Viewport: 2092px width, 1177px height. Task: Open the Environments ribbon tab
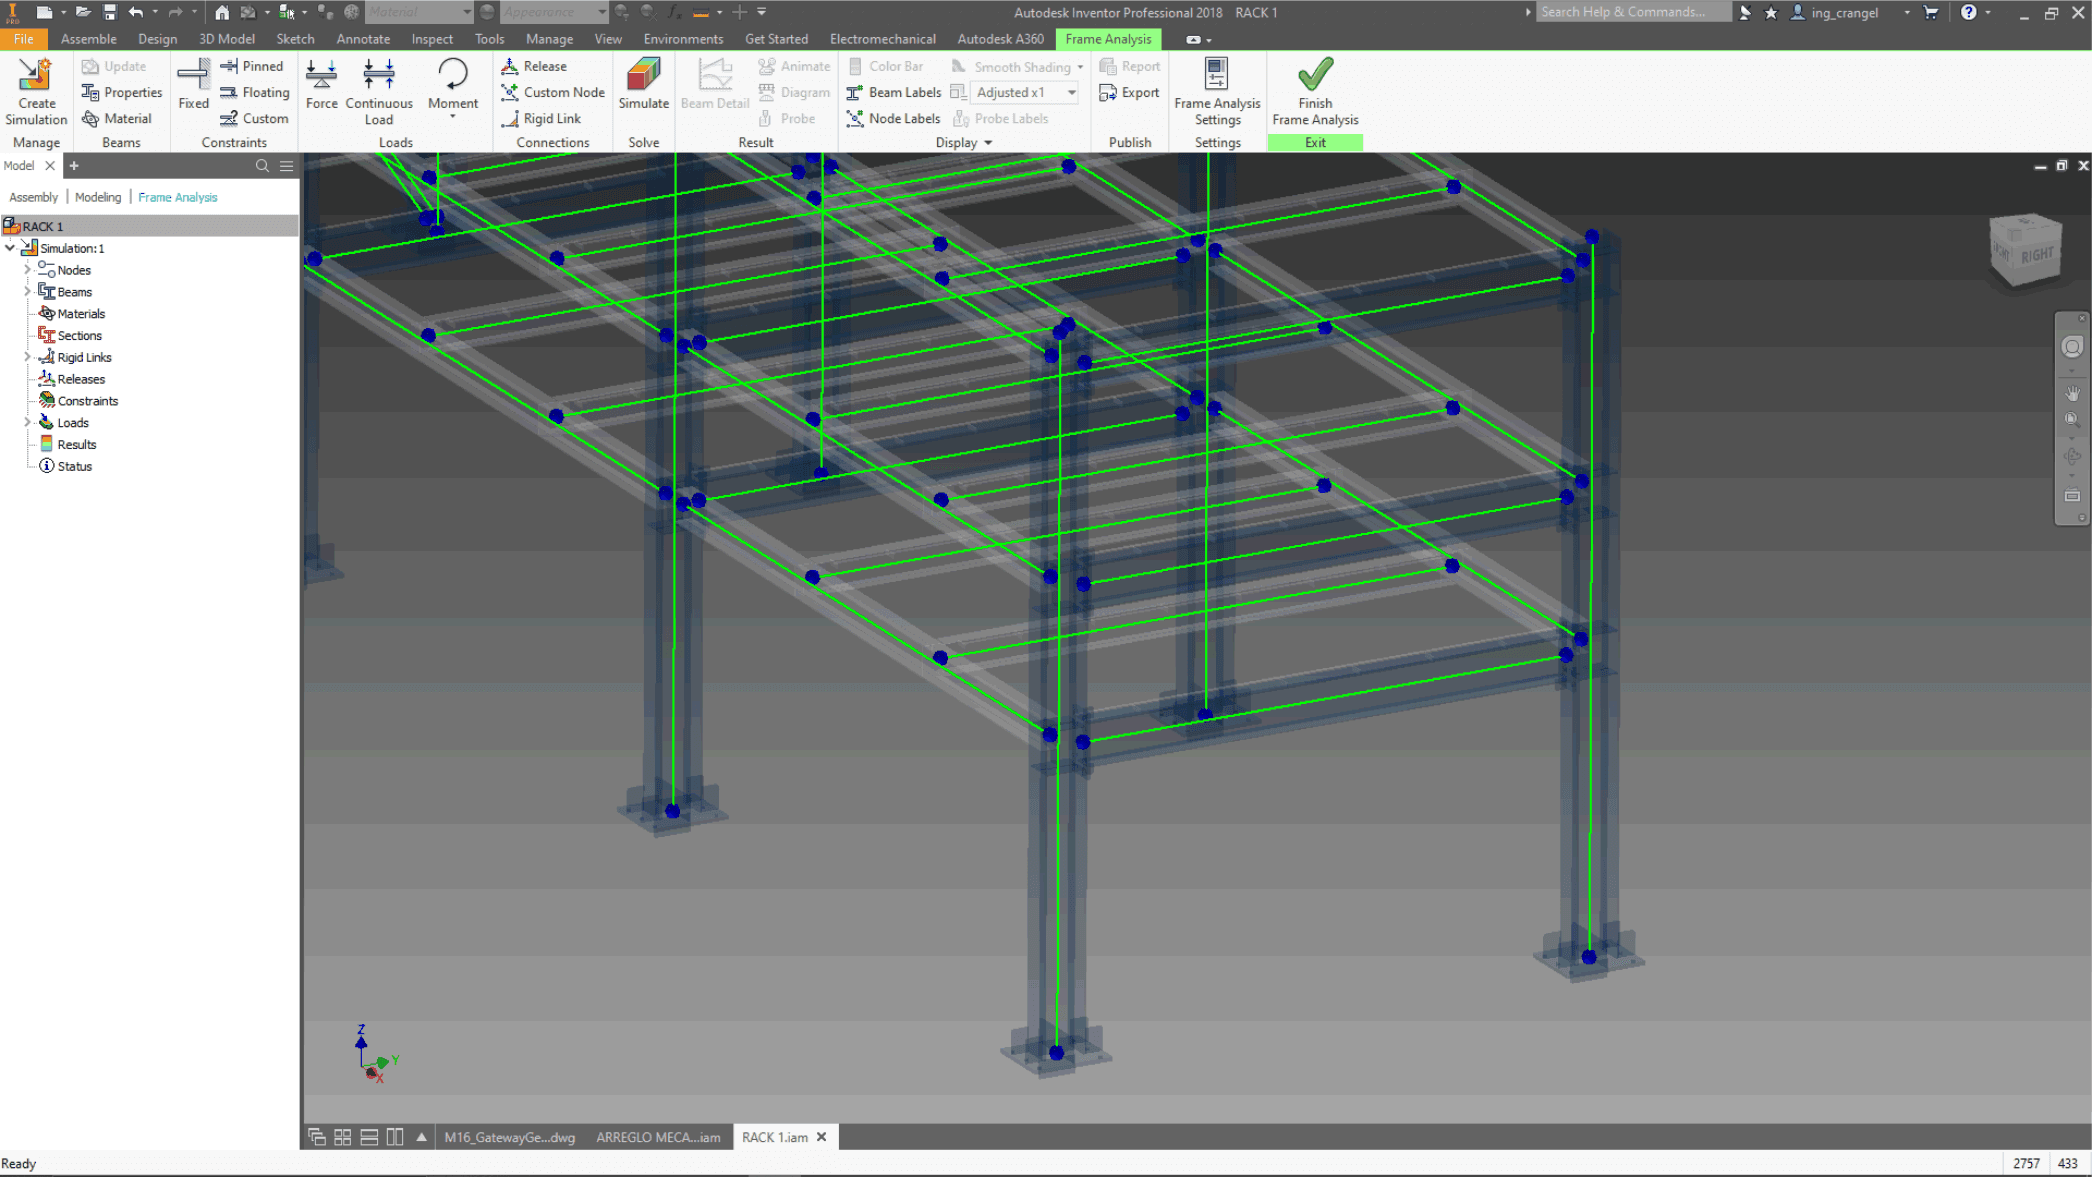click(x=683, y=39)
